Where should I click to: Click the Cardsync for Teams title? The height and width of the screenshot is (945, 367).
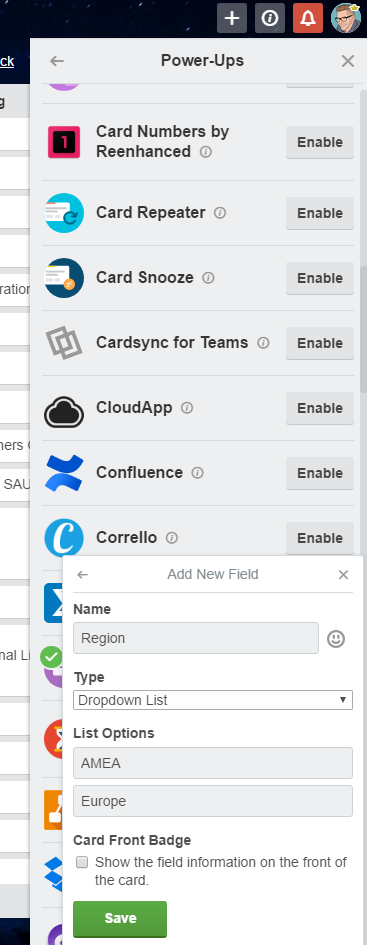pos(172,342)
